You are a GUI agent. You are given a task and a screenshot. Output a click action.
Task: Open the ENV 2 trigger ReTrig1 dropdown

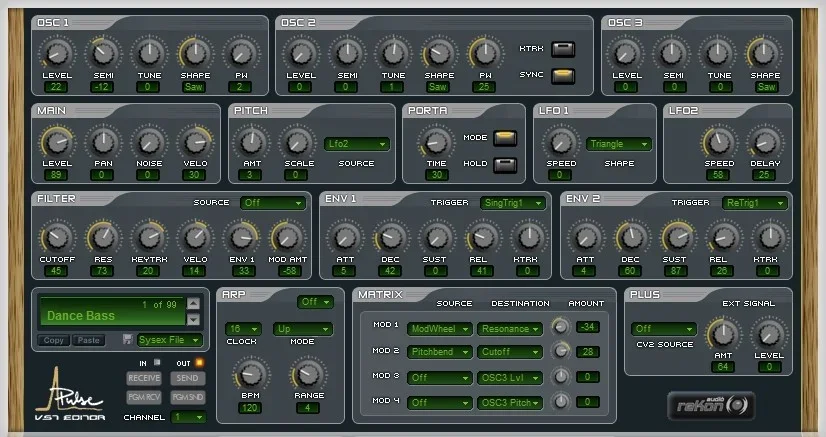[x=754, y=203]
